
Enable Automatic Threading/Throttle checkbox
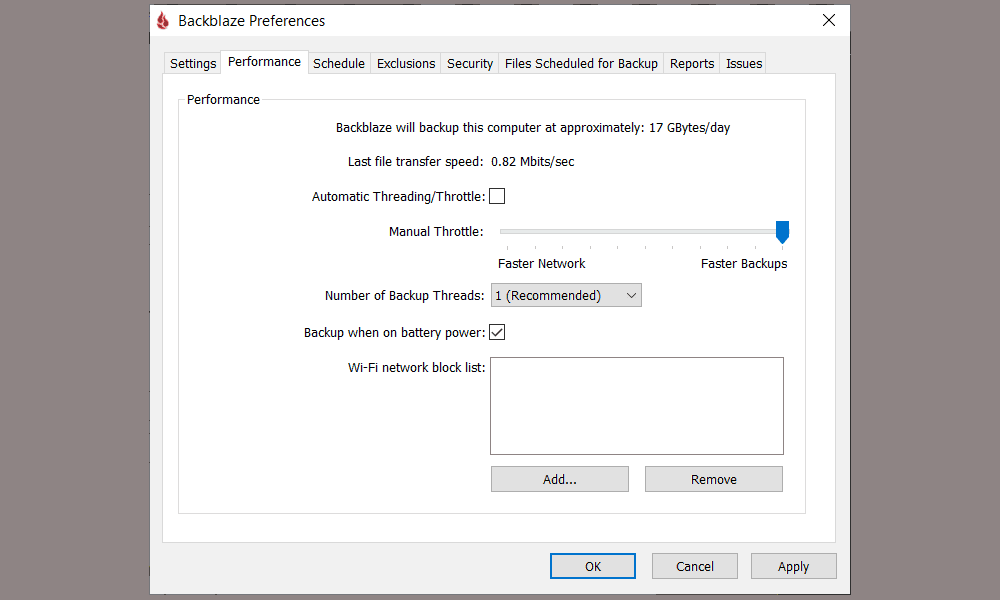coord(497,196)
